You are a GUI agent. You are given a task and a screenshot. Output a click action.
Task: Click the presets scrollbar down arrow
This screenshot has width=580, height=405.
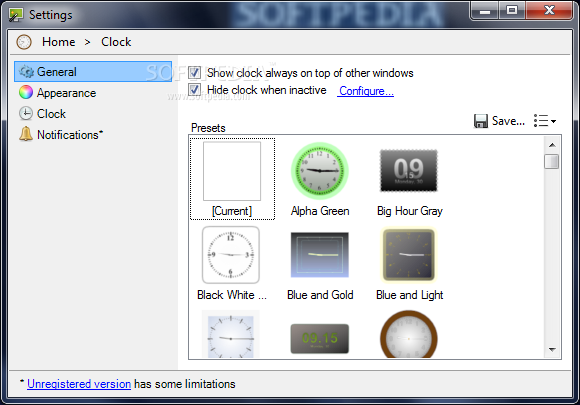click(x=552, y=350)
